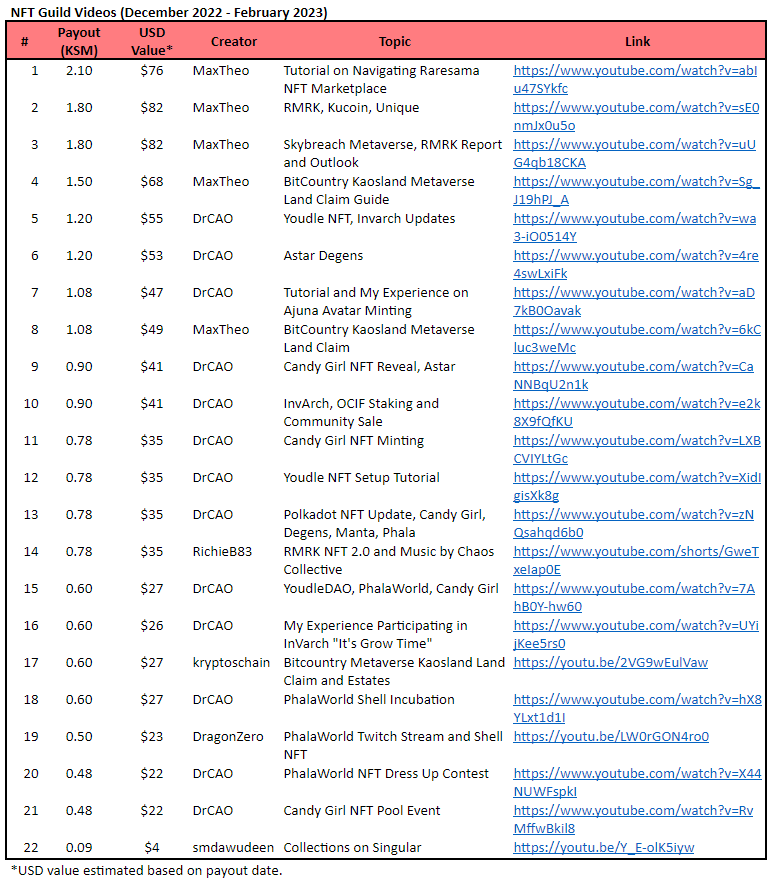This screenshot has width=772, height=882.
Task: Select topic Youdle NFT Setup Tutorial
Action: [361, 478]
